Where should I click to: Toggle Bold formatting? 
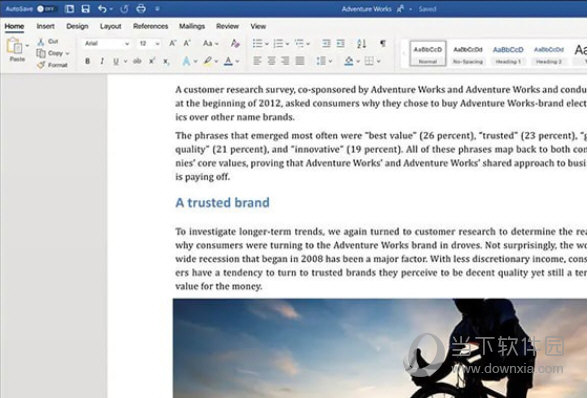87,61
